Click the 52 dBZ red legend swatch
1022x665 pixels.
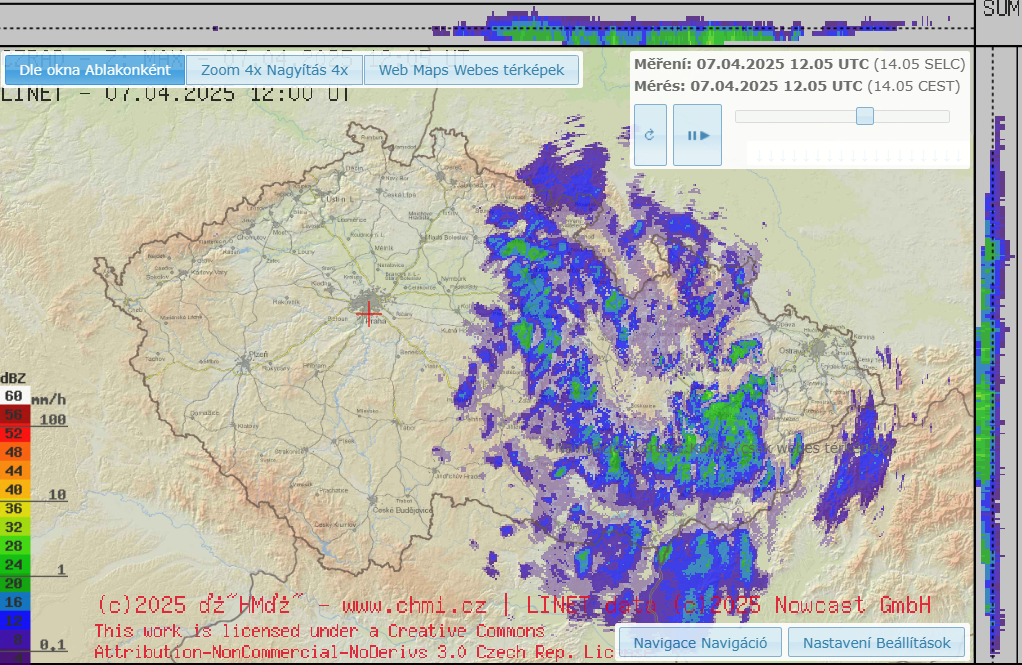[14, 433]
